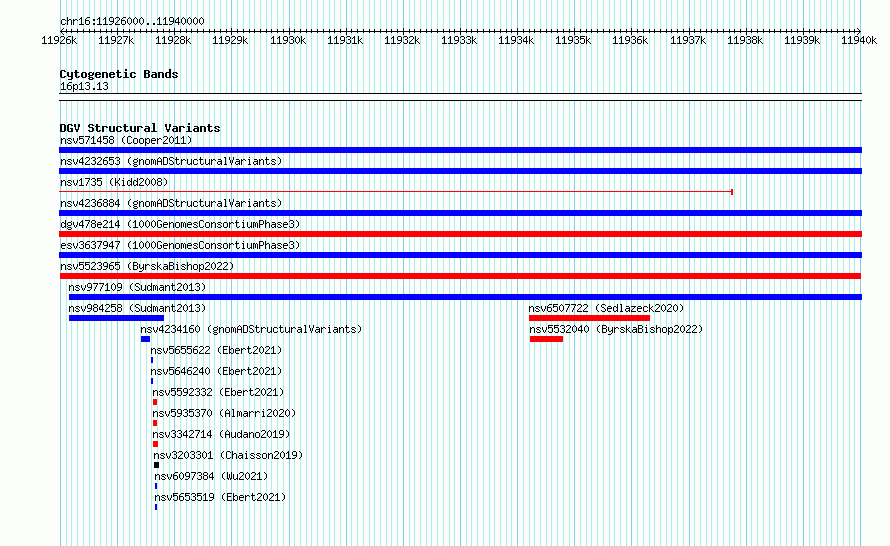
Task: Open nsv6097384 (Wu2021) label
Action: point(211,476)
